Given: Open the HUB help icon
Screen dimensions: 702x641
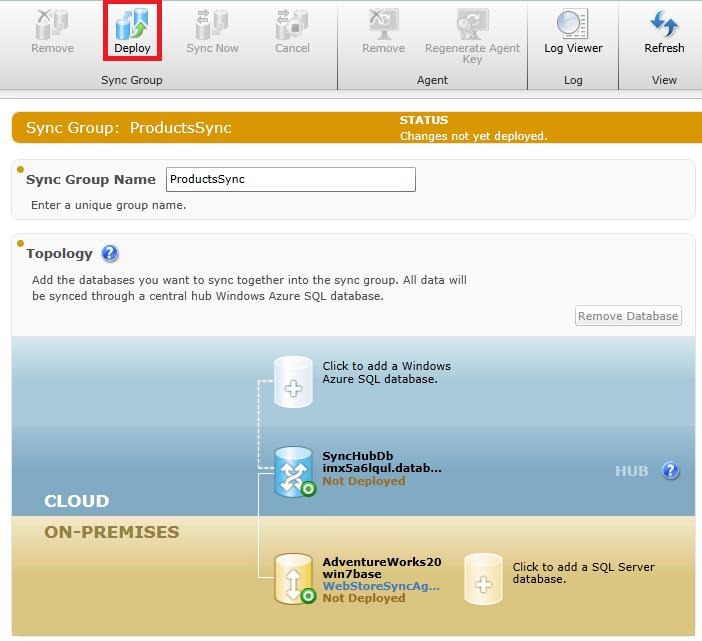Looking at the screenshot, I should (670, 470).
